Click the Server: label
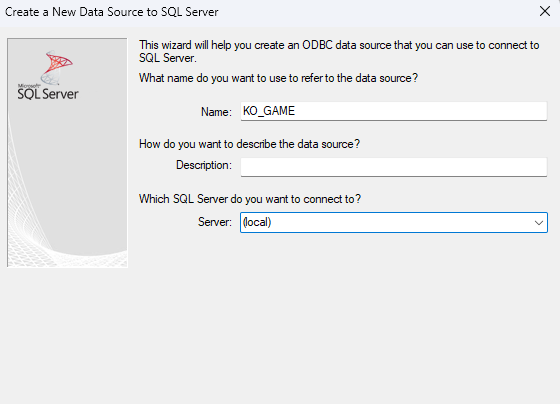Image resolution: width=560 pixels, height=404 pixels. tap(215, 222)
